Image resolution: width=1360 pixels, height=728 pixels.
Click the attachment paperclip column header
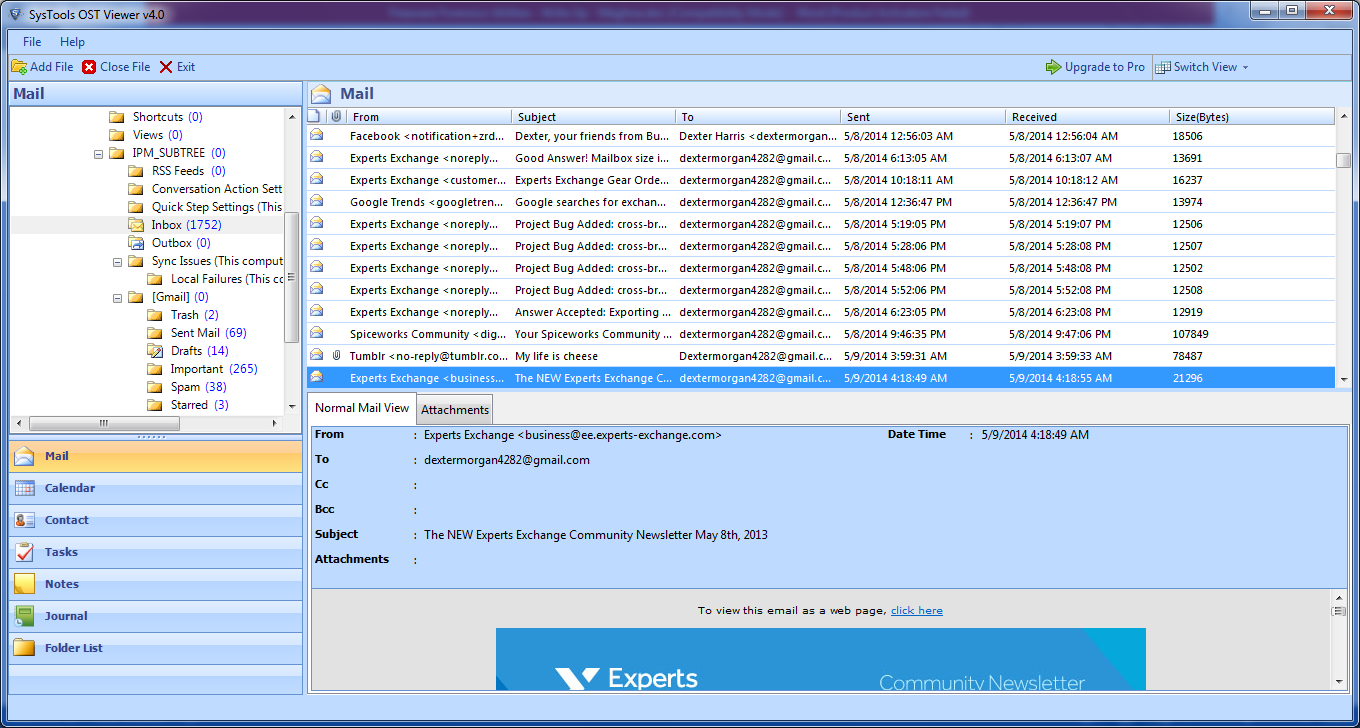[337, 117]
